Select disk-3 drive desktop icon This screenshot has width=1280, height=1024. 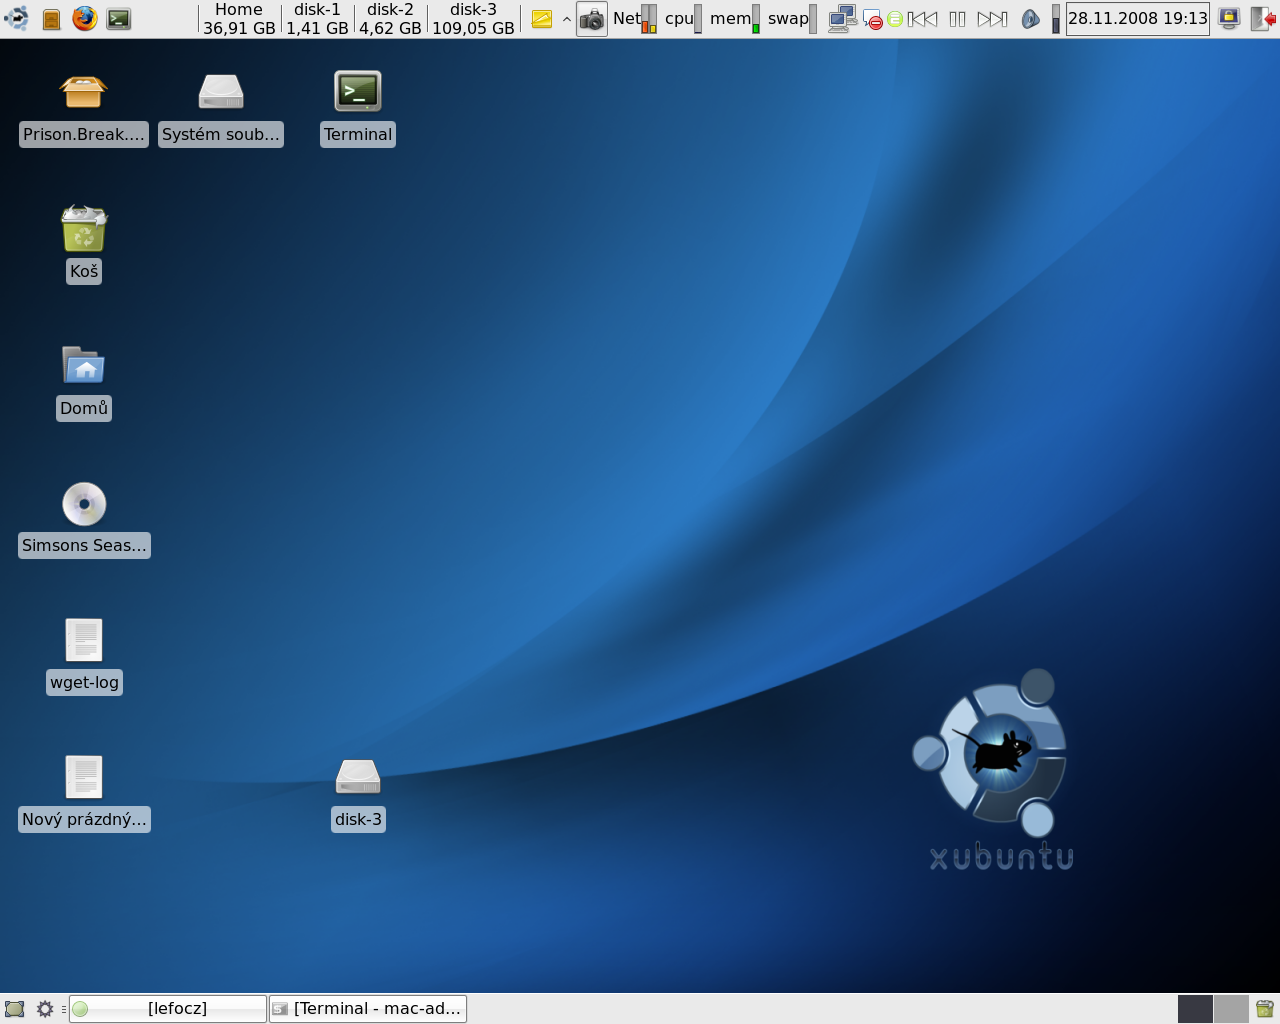(358, 795)
